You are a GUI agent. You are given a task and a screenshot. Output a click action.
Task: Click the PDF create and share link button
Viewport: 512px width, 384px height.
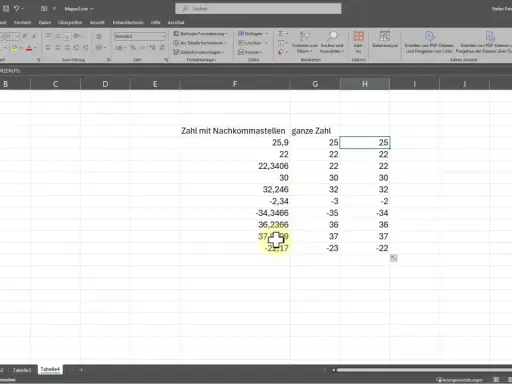tap(429, 42)
